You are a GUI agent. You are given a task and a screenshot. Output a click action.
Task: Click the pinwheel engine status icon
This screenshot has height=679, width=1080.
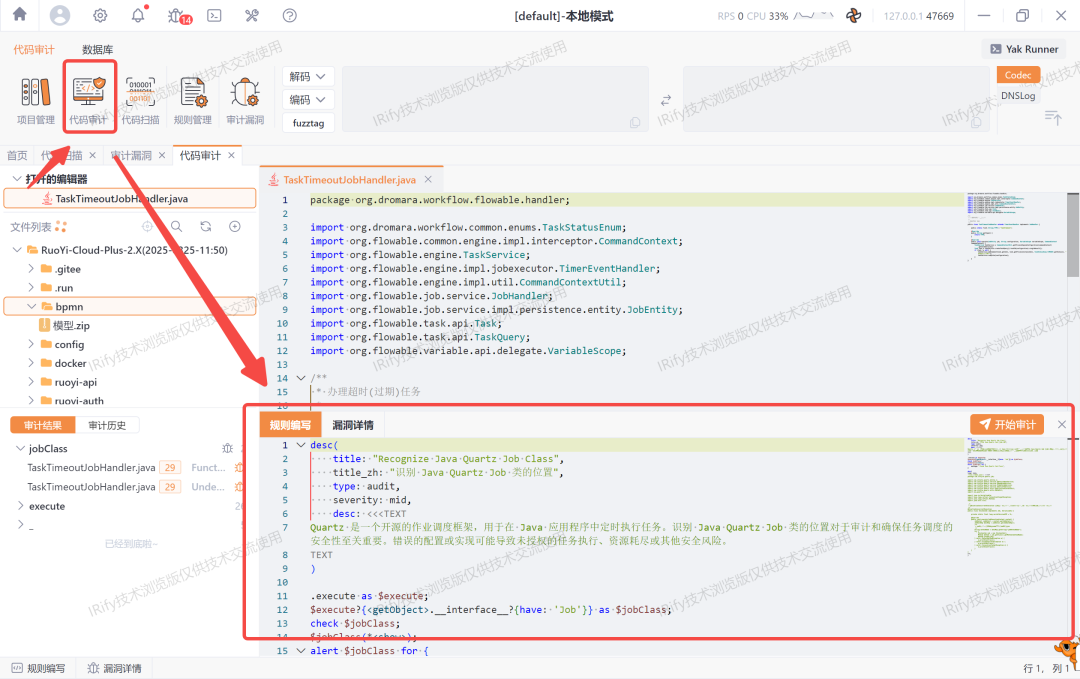point(853,15)
